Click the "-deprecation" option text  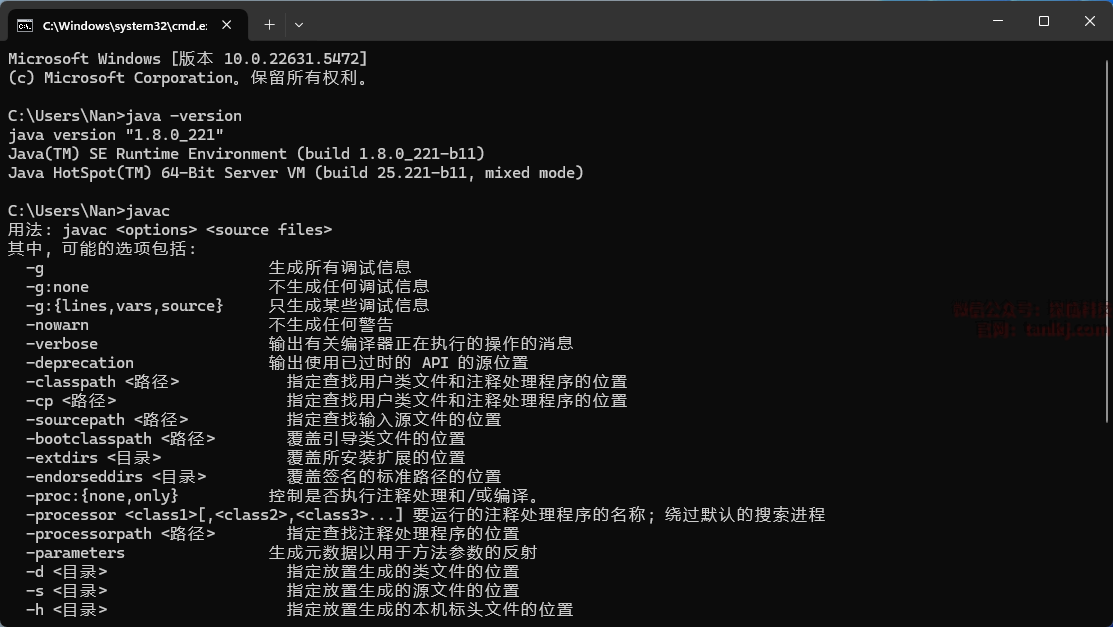coord(79,363)
